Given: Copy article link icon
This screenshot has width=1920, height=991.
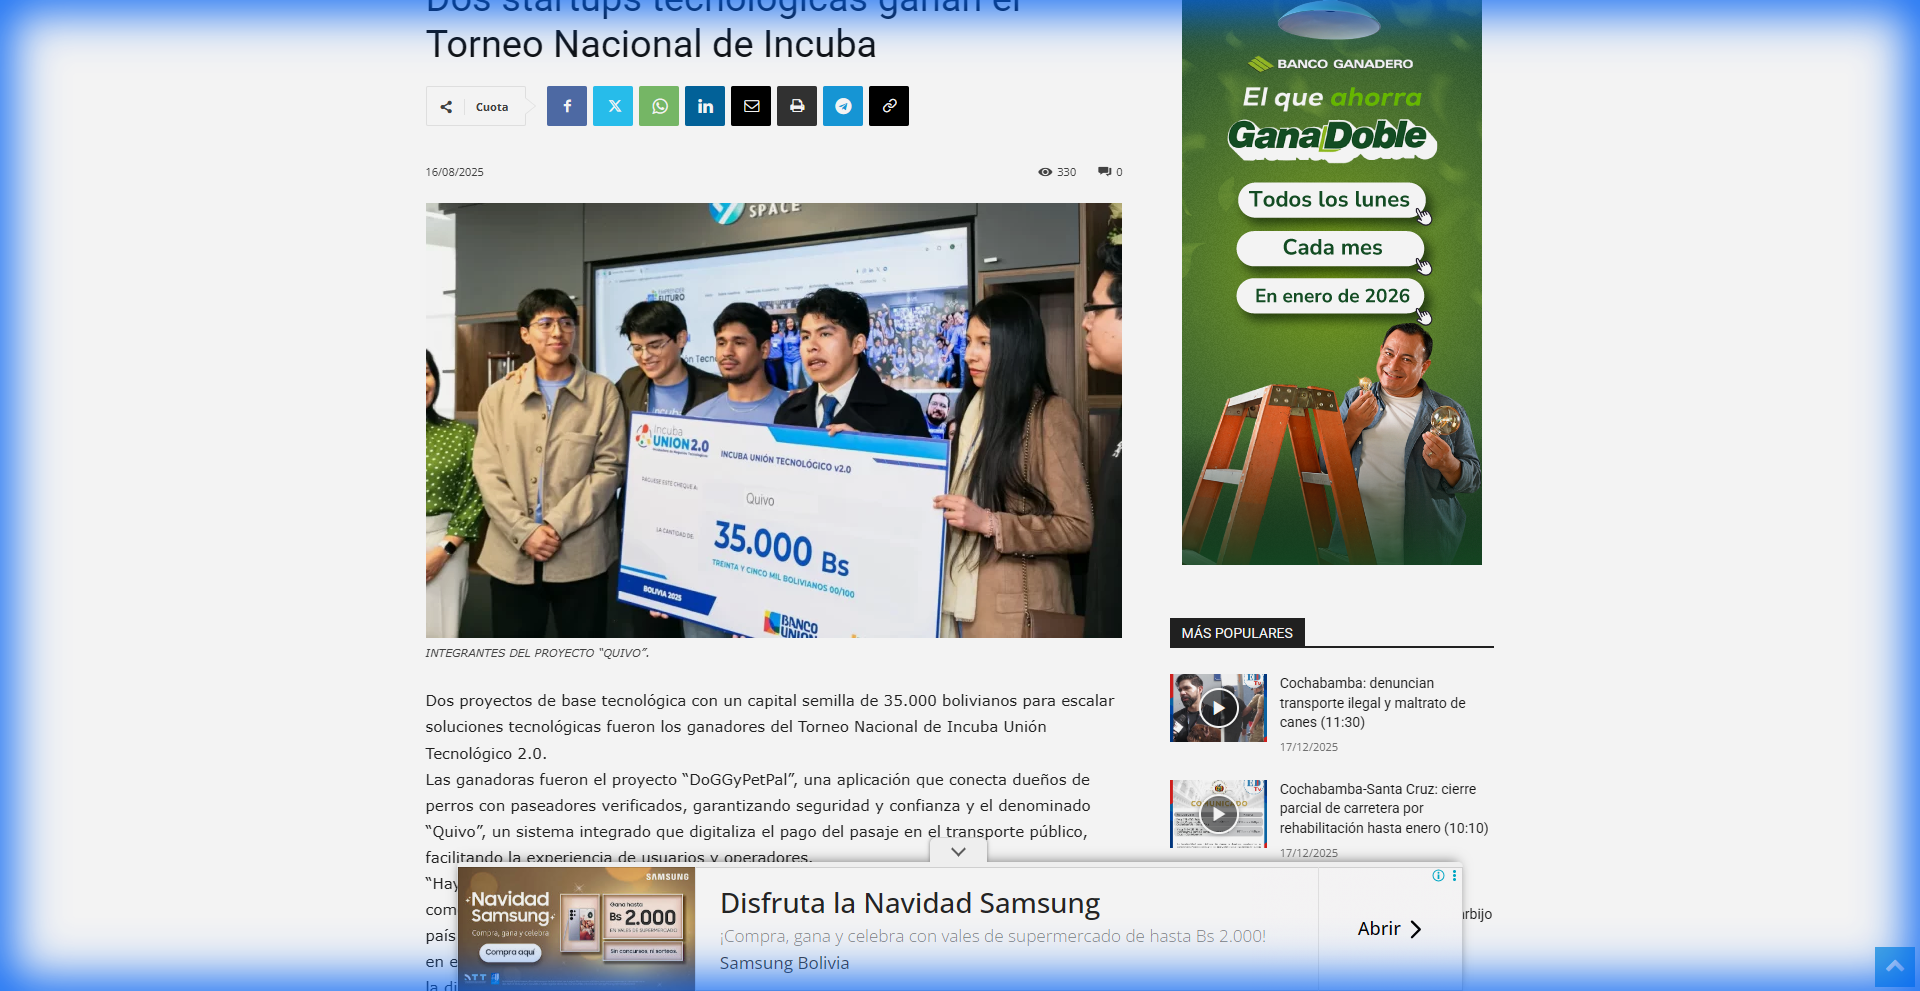Looking at the screenshot, I should (x=889, y=106).
